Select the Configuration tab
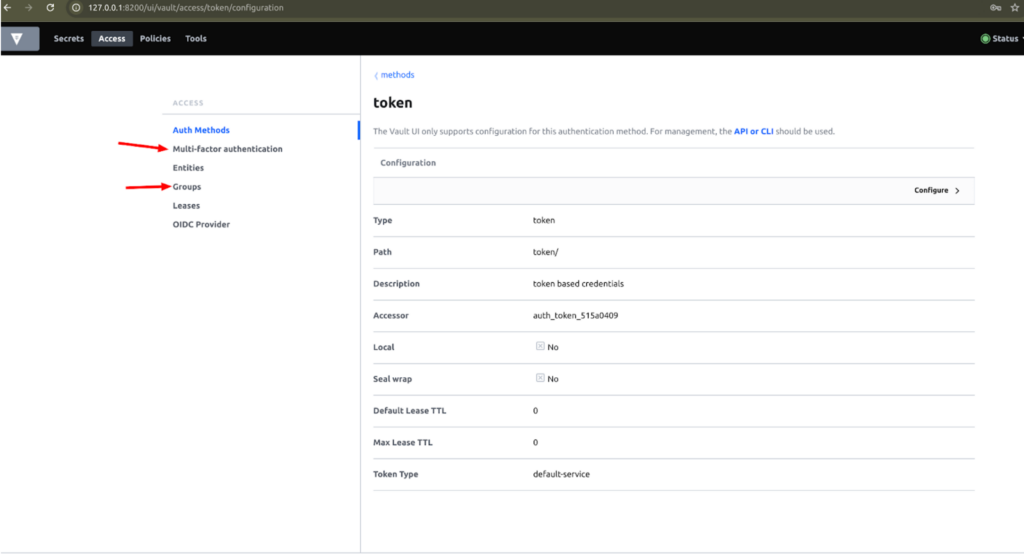This screenshot has width=1024, height=557. [408, 162]
